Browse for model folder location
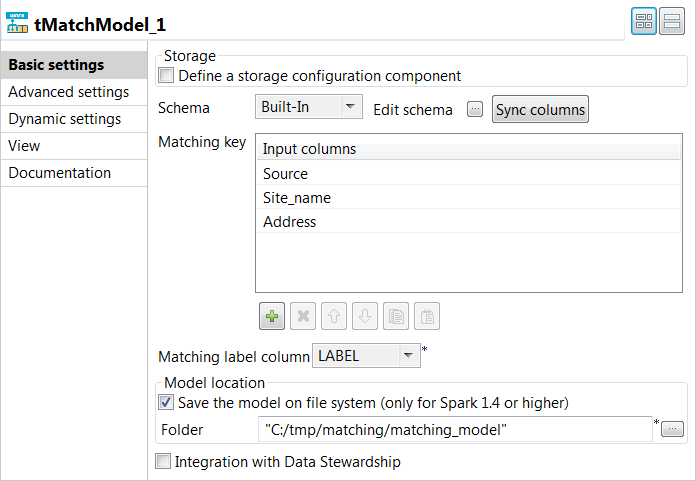This screenshot has width=696, height=481. tap(673, 429)
